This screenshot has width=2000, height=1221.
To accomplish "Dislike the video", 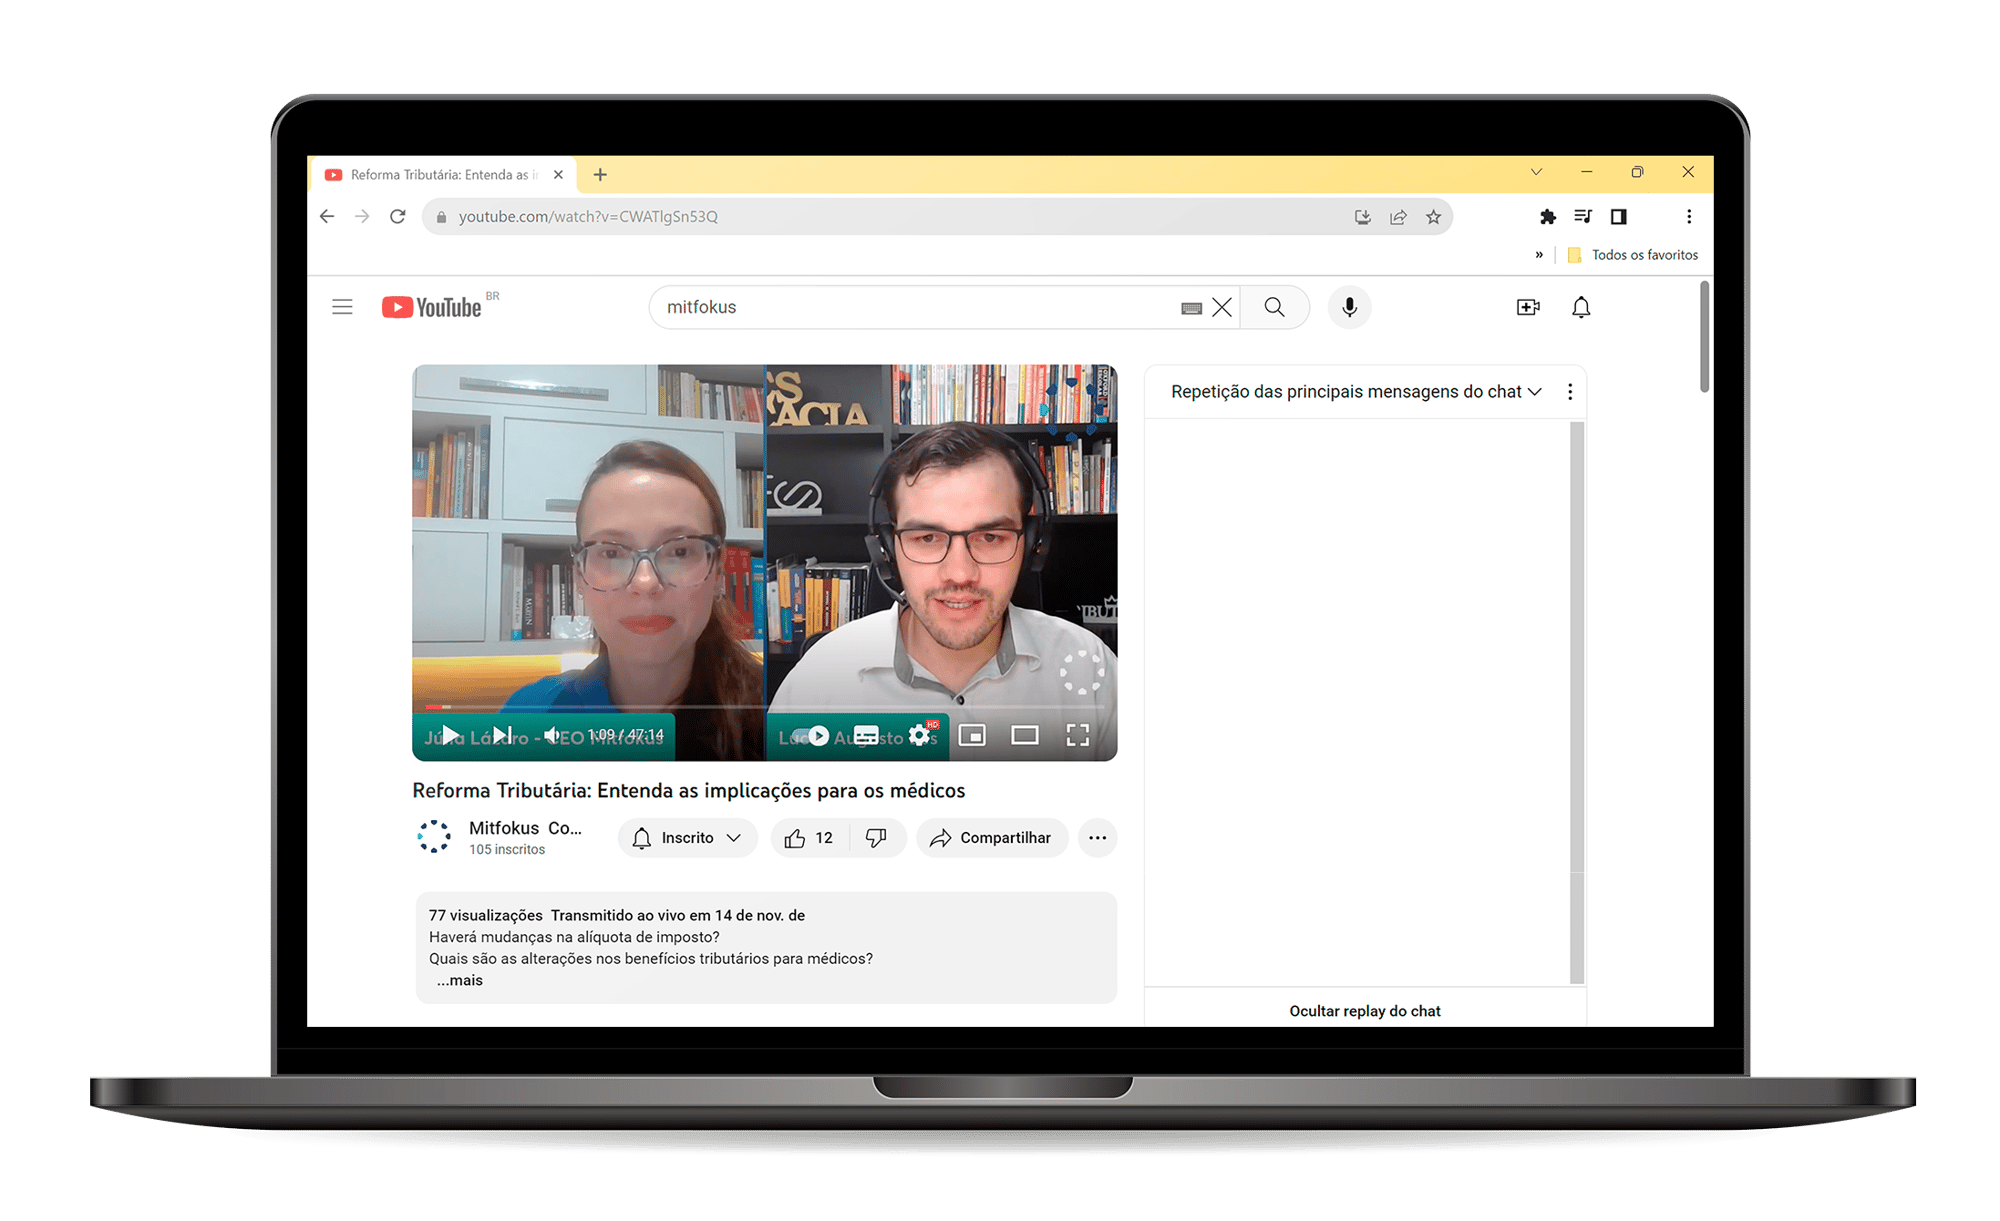I will [x=877, y=838].
